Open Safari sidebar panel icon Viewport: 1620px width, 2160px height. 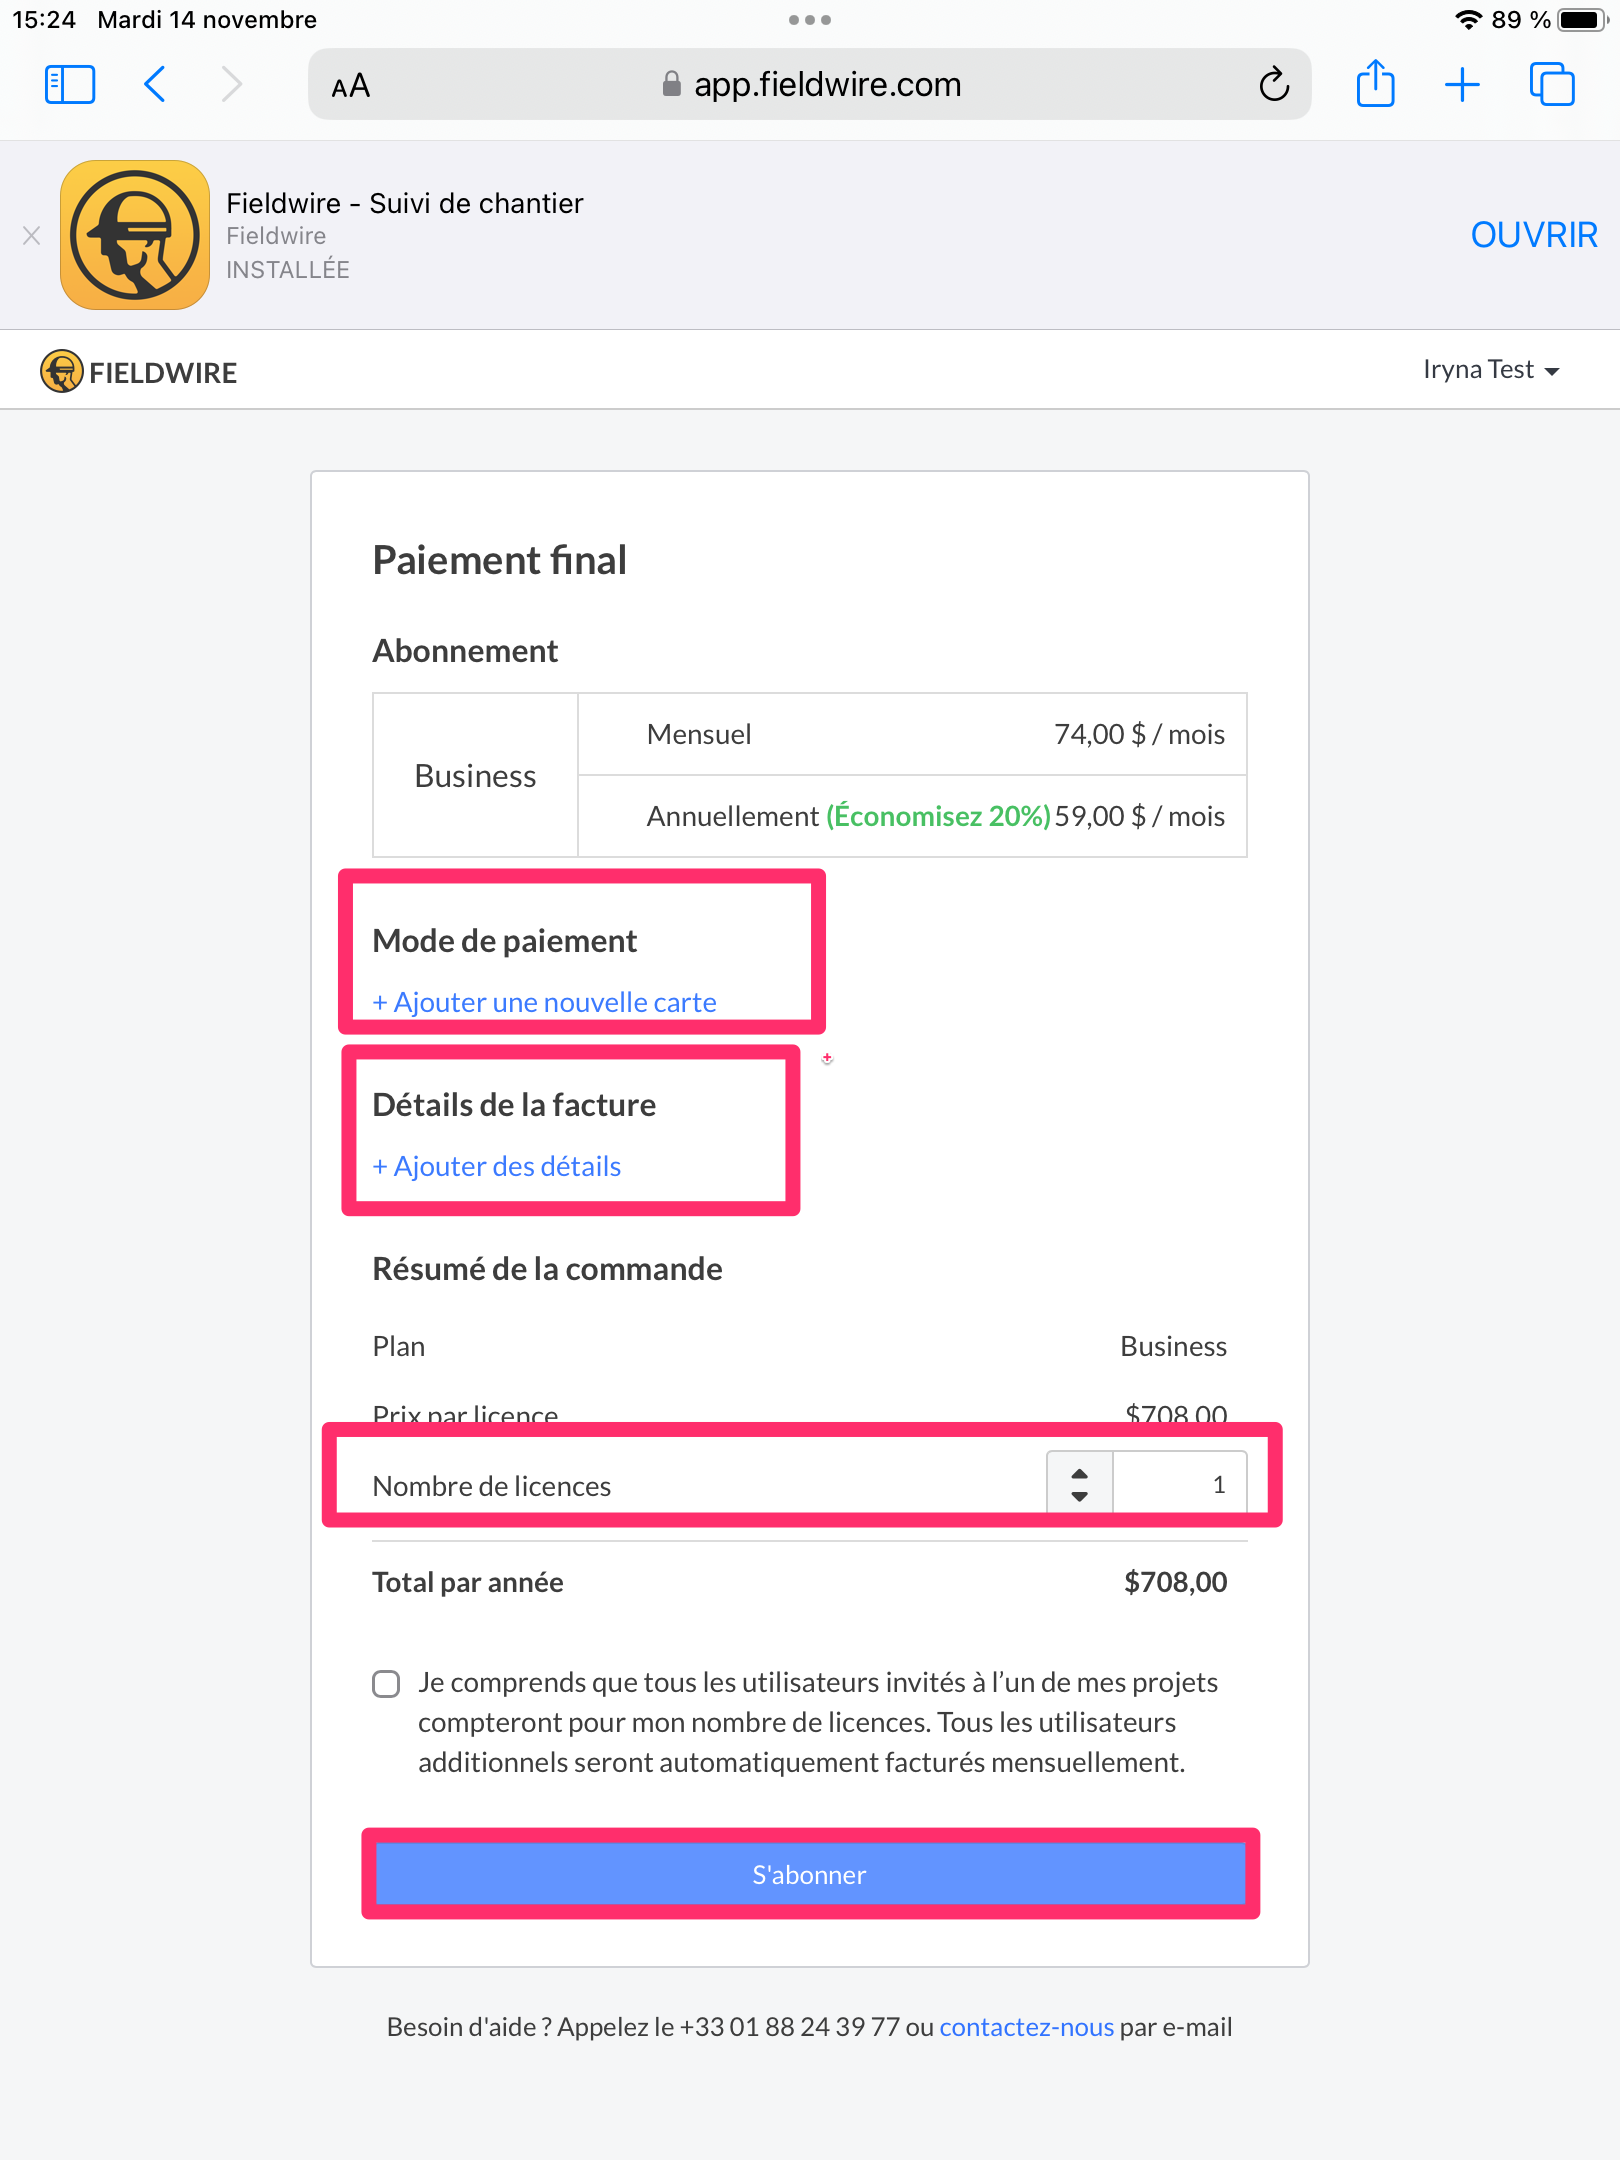70,85
